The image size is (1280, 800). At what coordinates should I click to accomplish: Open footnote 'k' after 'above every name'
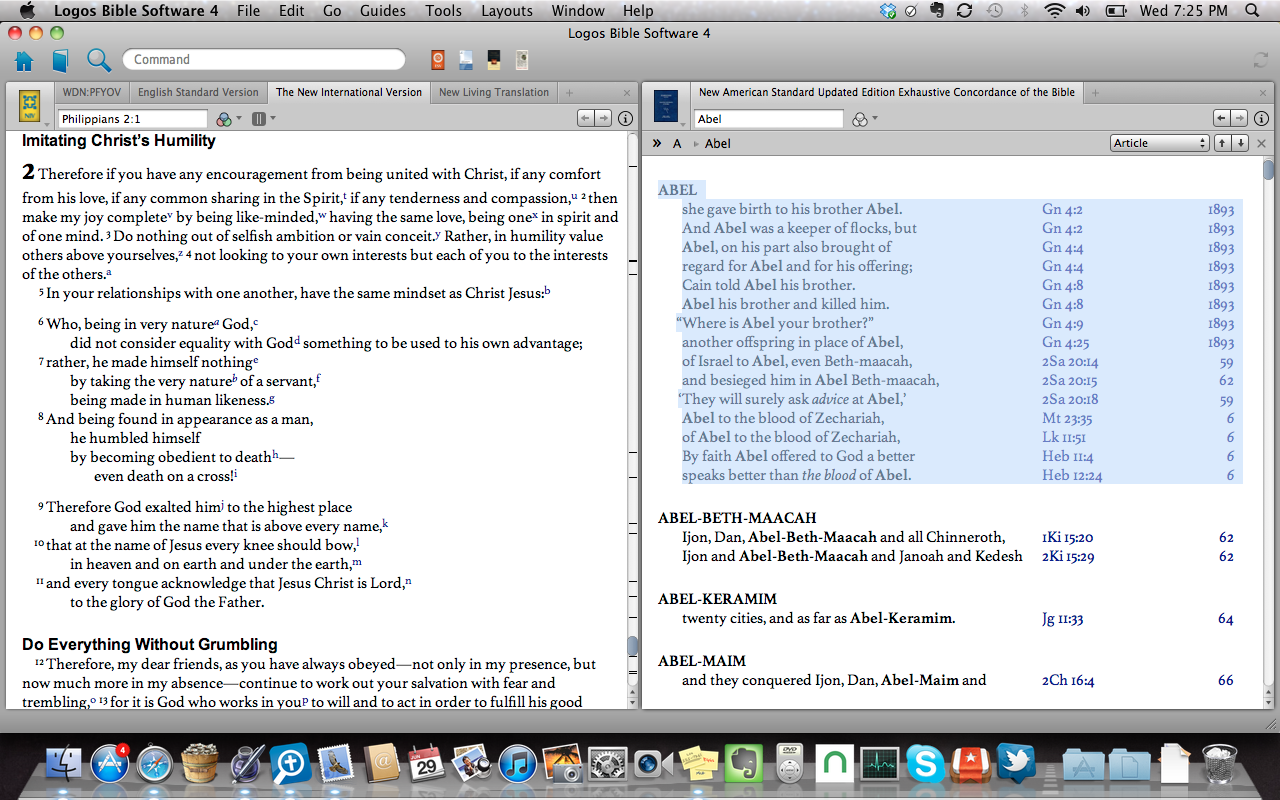point(385,523)
